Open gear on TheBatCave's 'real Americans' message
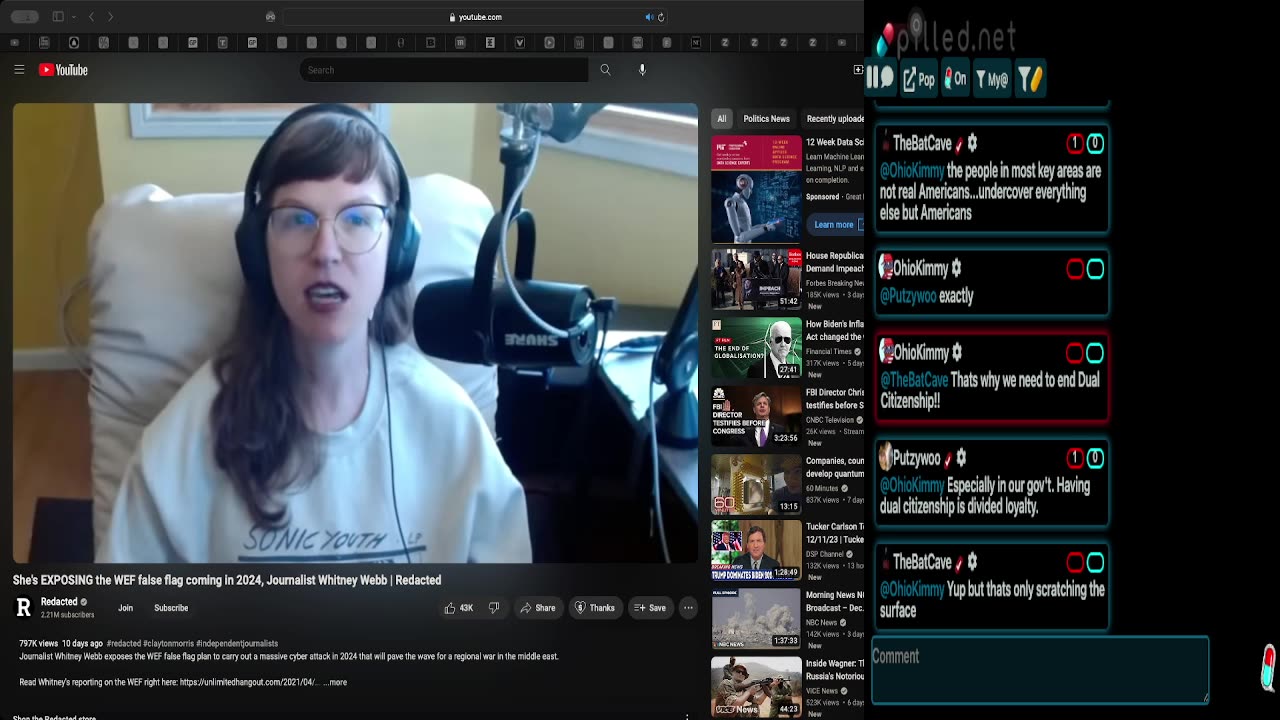This screenshot has height=720, width=1280. 972,143
